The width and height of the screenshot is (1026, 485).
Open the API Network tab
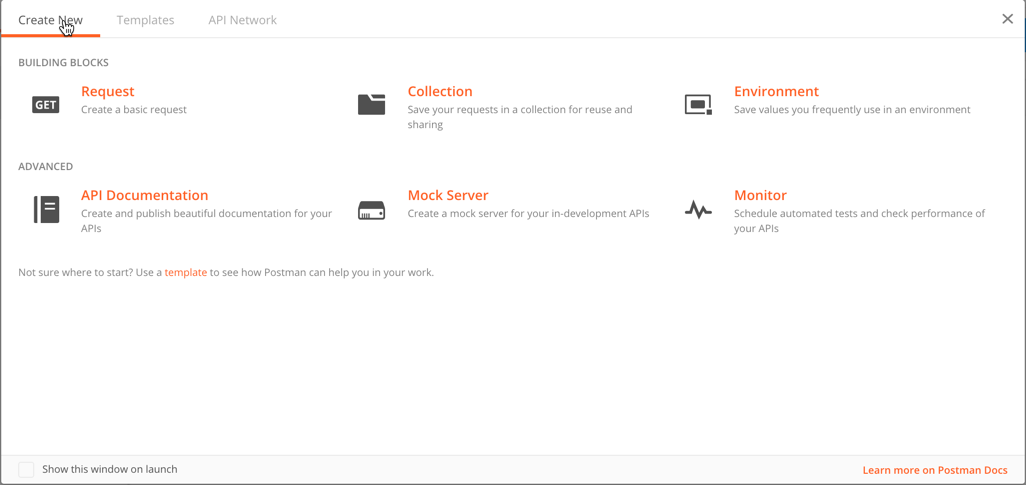243,20
